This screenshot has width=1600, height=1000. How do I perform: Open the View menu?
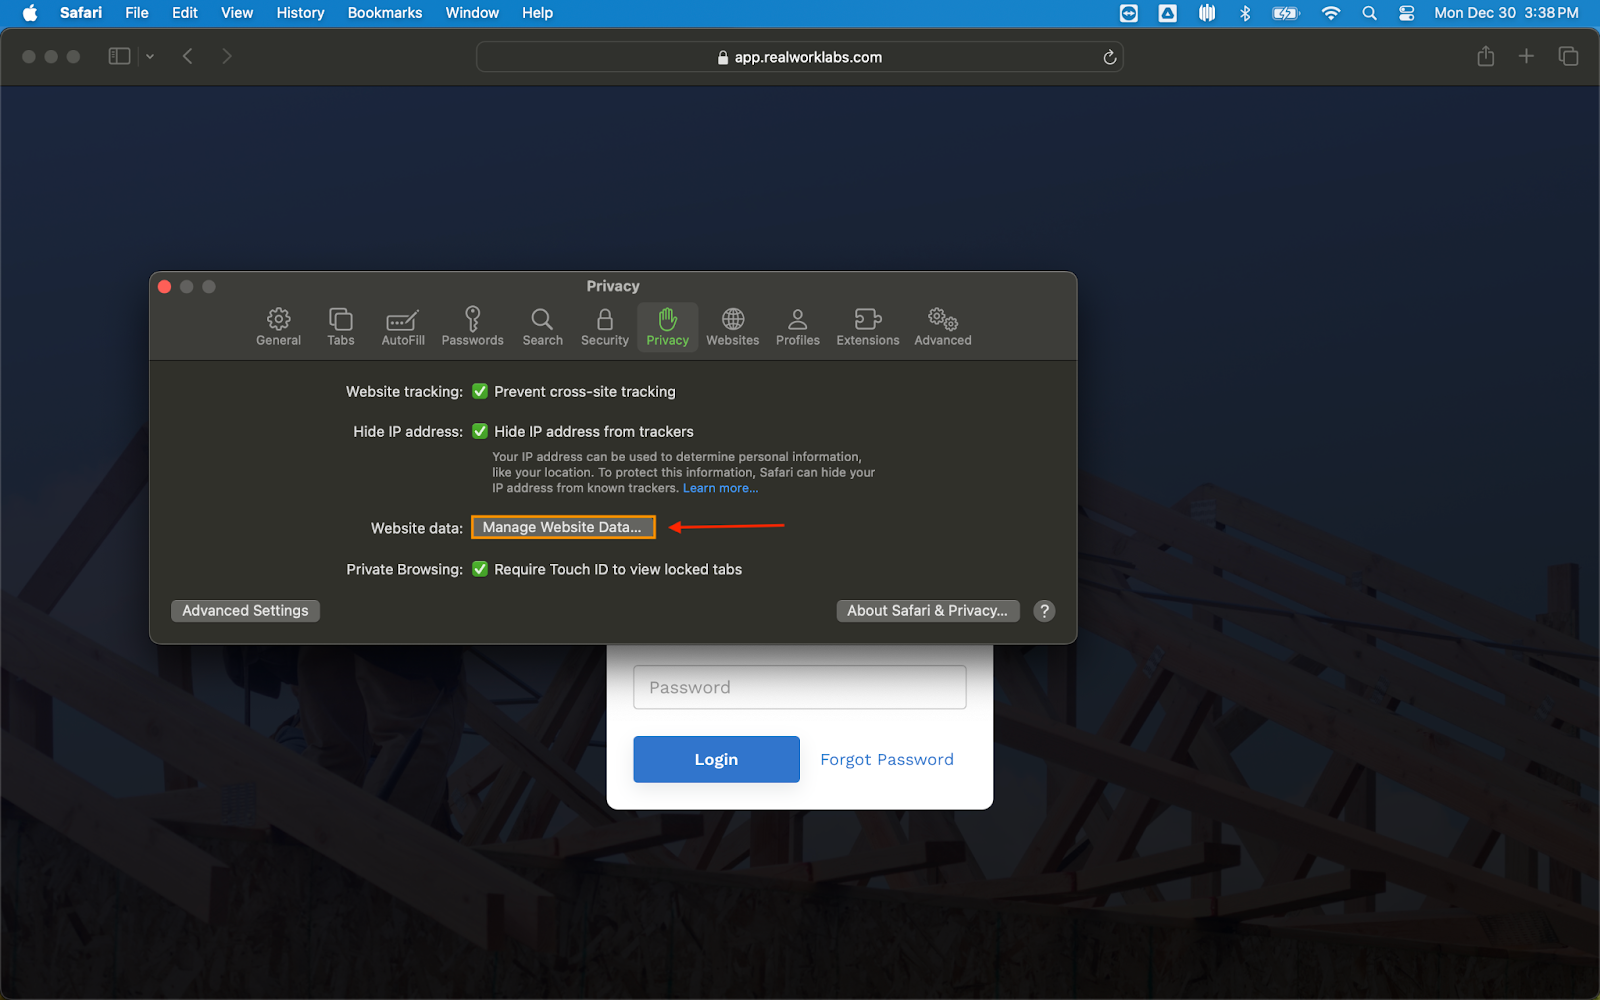[x=237, y=13]
